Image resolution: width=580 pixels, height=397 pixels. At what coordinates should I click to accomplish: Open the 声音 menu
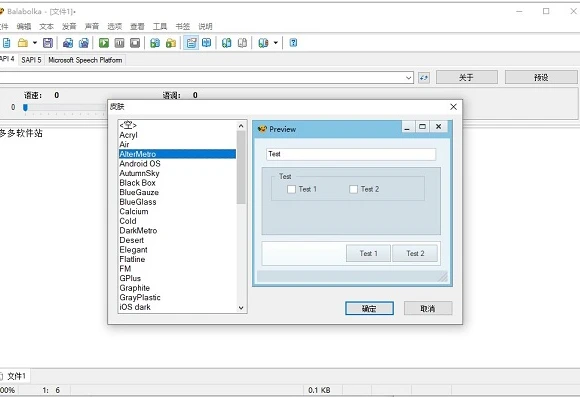[x=92, y=26]
